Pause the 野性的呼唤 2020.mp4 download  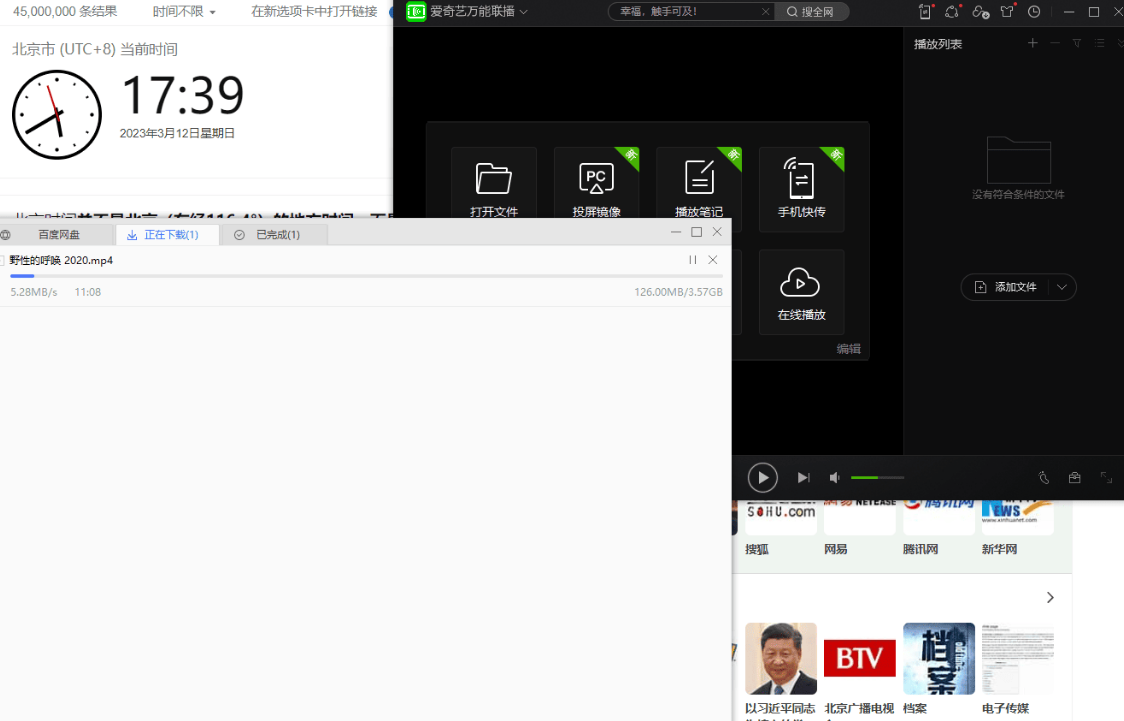click(692, 260)
